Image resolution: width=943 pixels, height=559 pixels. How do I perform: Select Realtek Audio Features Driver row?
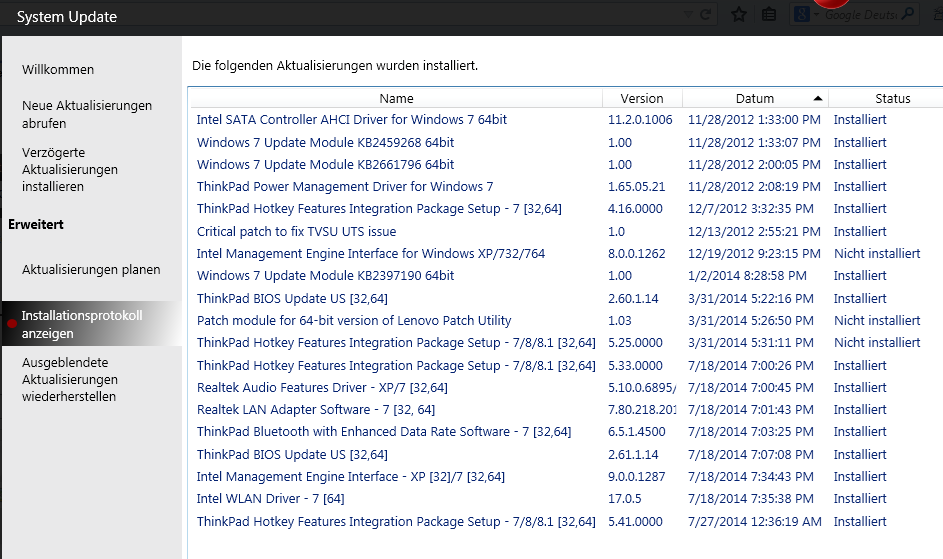click(x=567, y=388)
